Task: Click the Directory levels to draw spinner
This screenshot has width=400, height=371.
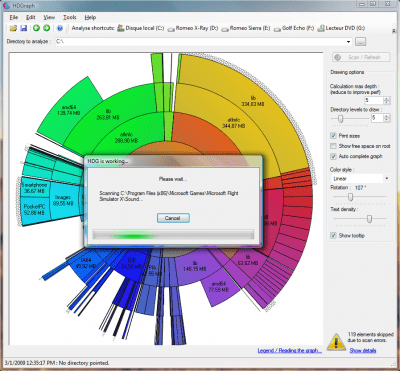Action: coord(387,118)
